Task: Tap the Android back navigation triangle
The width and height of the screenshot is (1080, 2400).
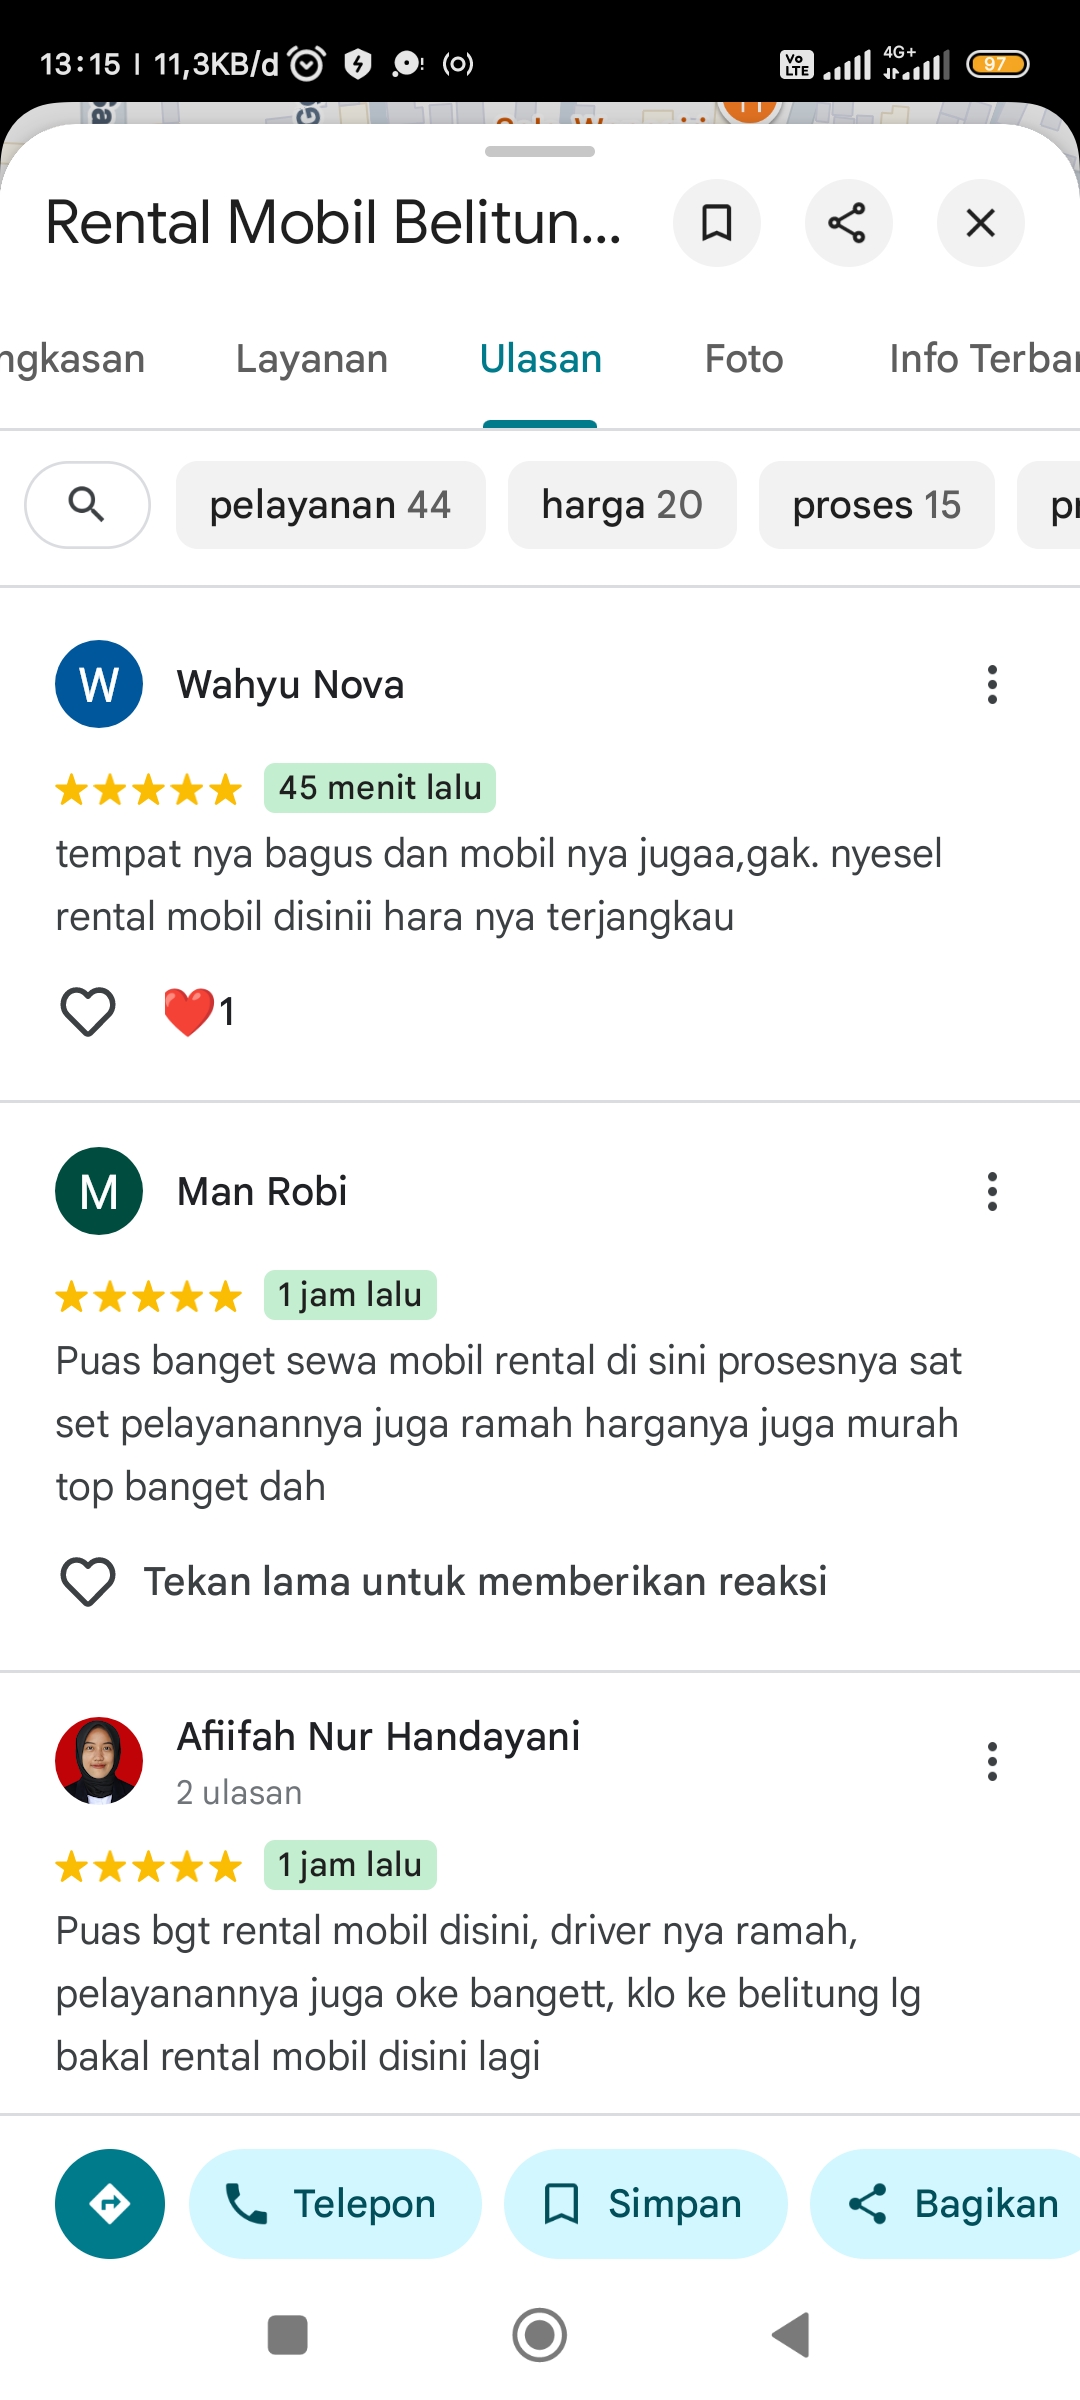Action: [791, 2335]
